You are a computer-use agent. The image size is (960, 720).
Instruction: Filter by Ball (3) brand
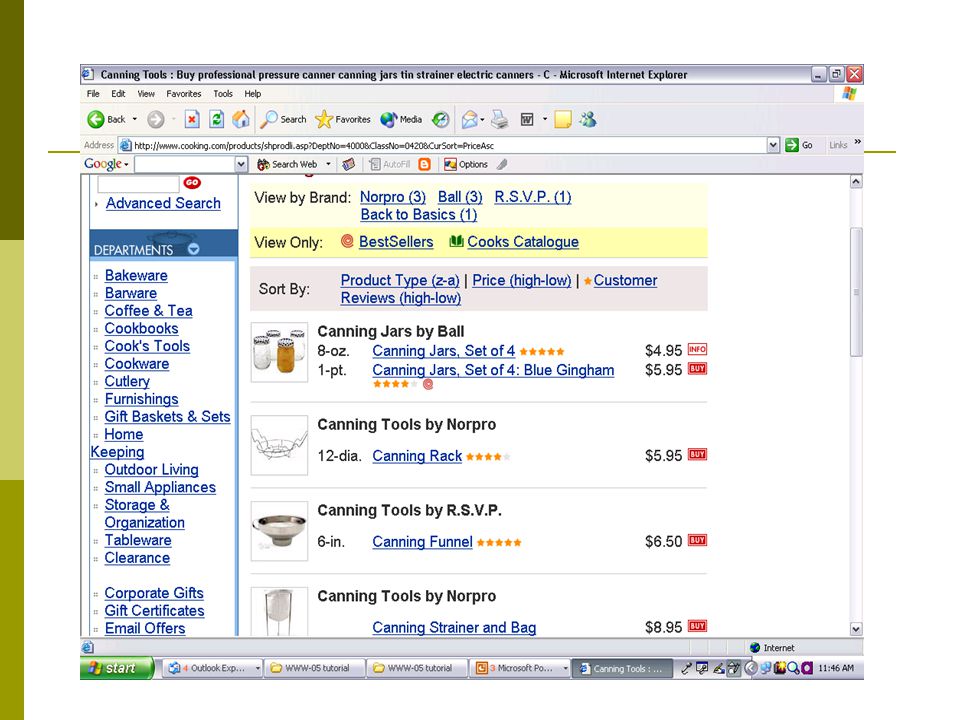tap(460, 197)
